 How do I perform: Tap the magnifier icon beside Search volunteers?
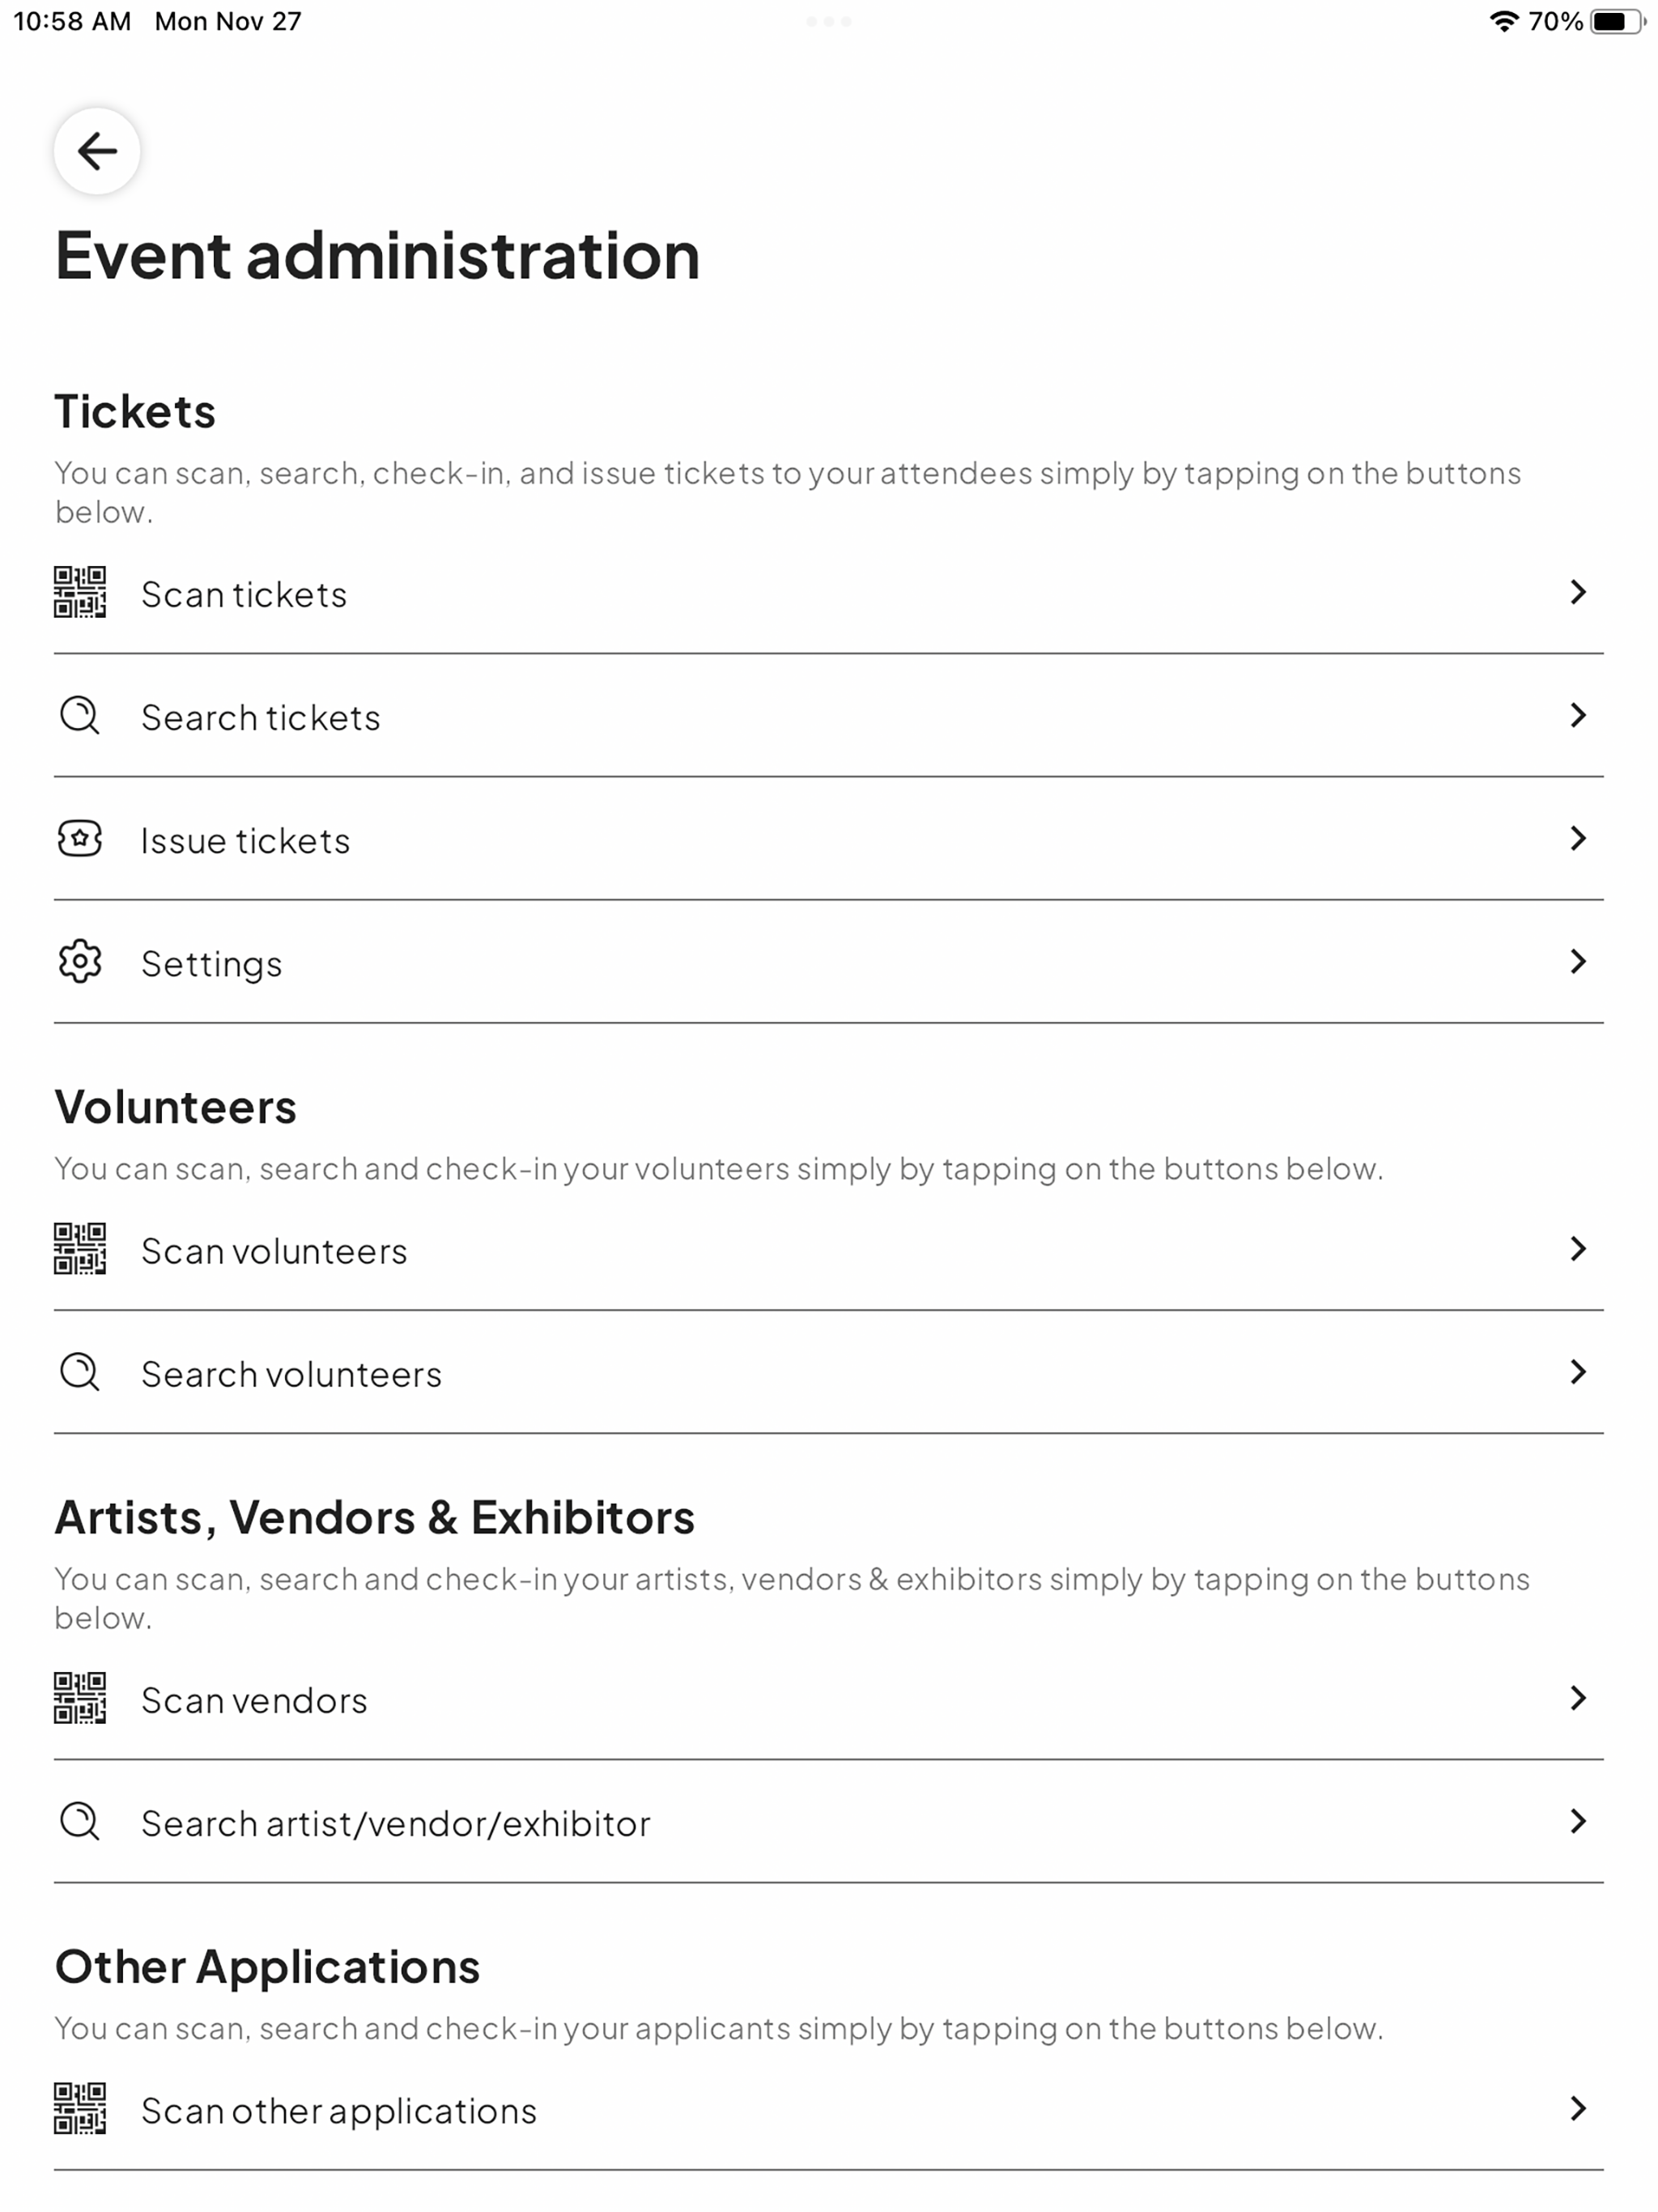coord(80,1372)
